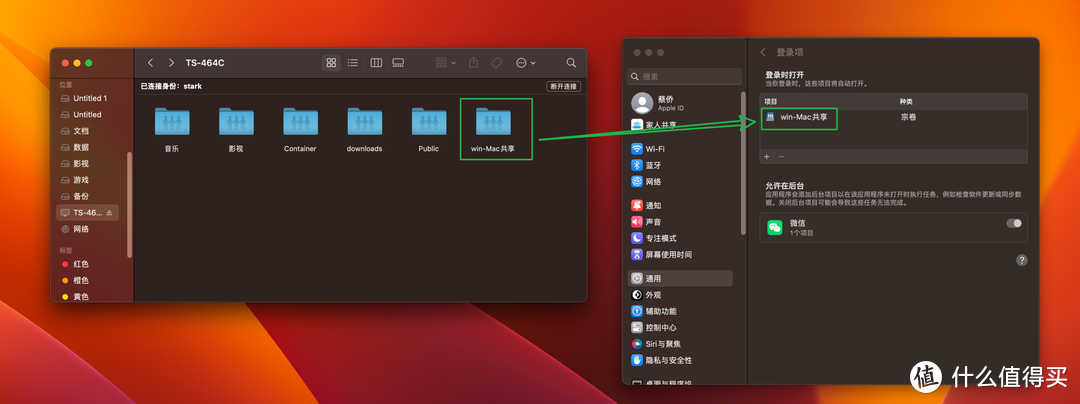
Task: Open Finder search with magnifier icon
Action: [x=571, y=63]
